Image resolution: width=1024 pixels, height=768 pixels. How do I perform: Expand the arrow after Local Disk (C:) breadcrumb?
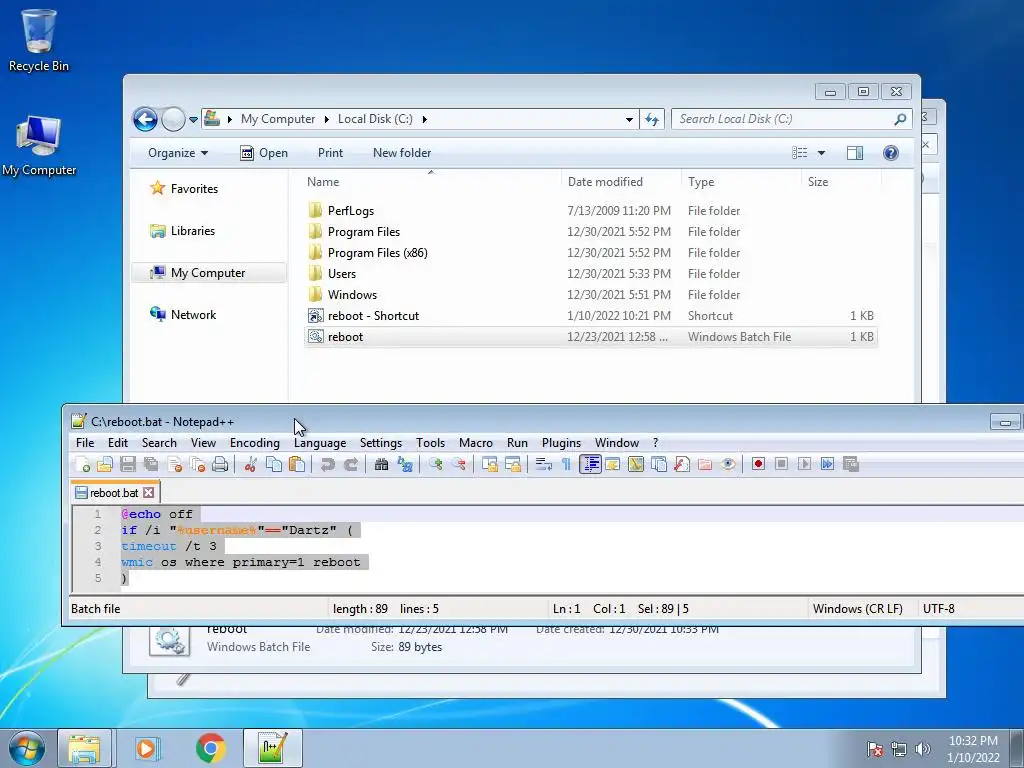424,119
